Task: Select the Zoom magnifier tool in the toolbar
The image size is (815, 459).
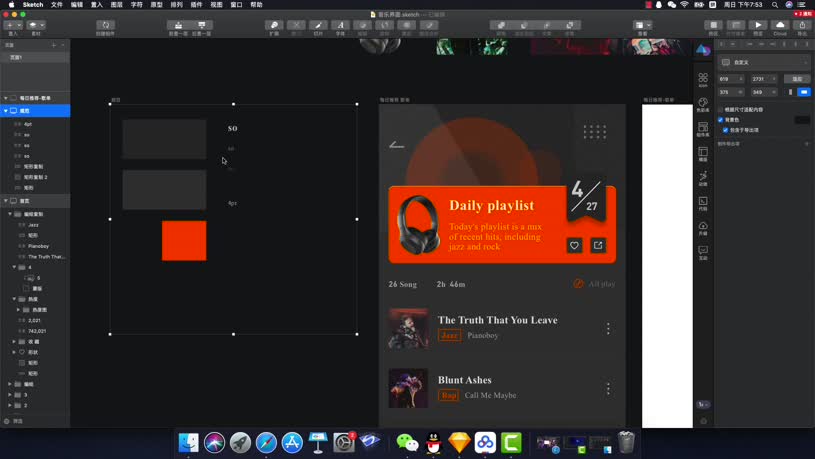Action: point(274,25)
